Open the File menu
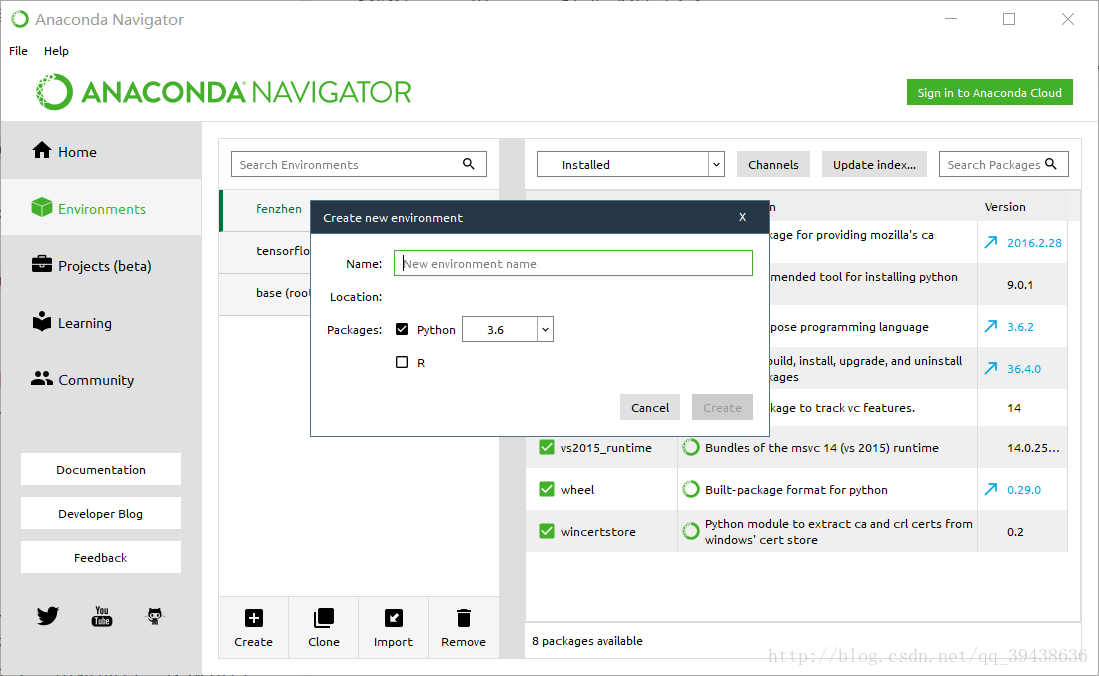Screen dimensions: 1099x676 pyautogui.click(x=18, y=50)
